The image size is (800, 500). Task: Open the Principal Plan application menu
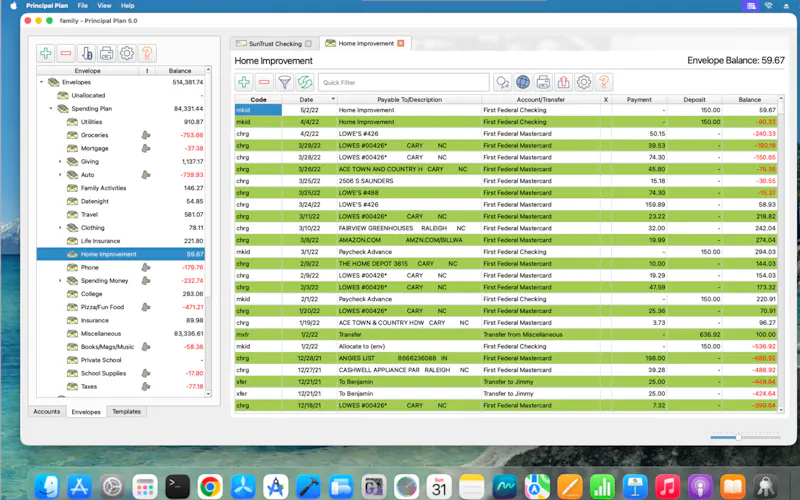click(47, 6)
